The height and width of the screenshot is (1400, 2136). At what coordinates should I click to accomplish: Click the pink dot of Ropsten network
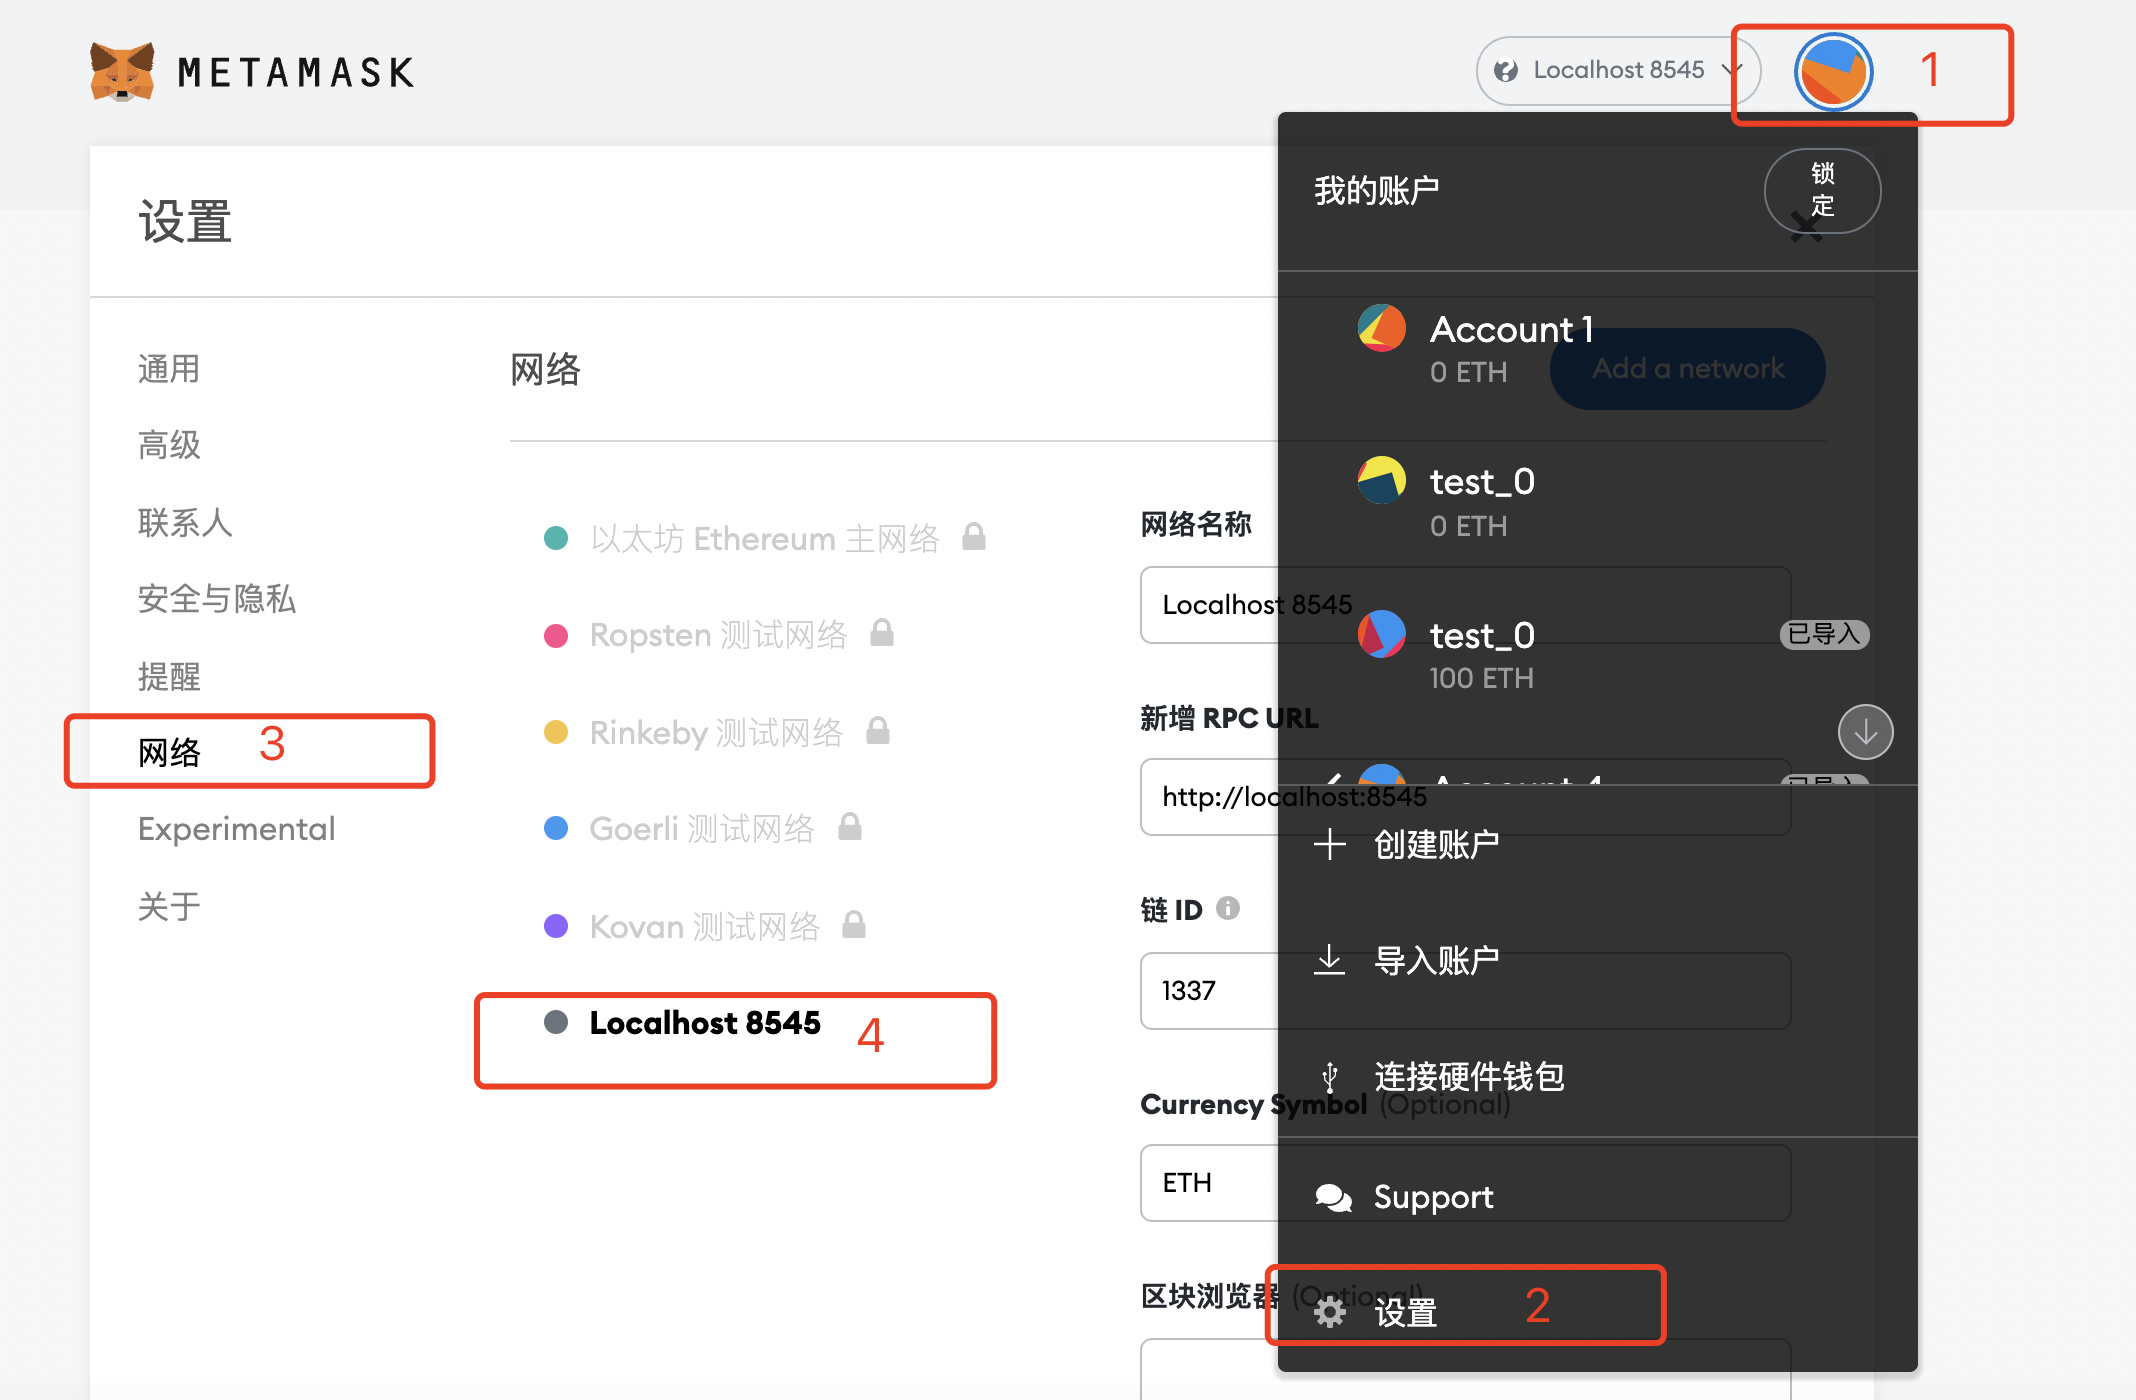click(x=556, y=636)
